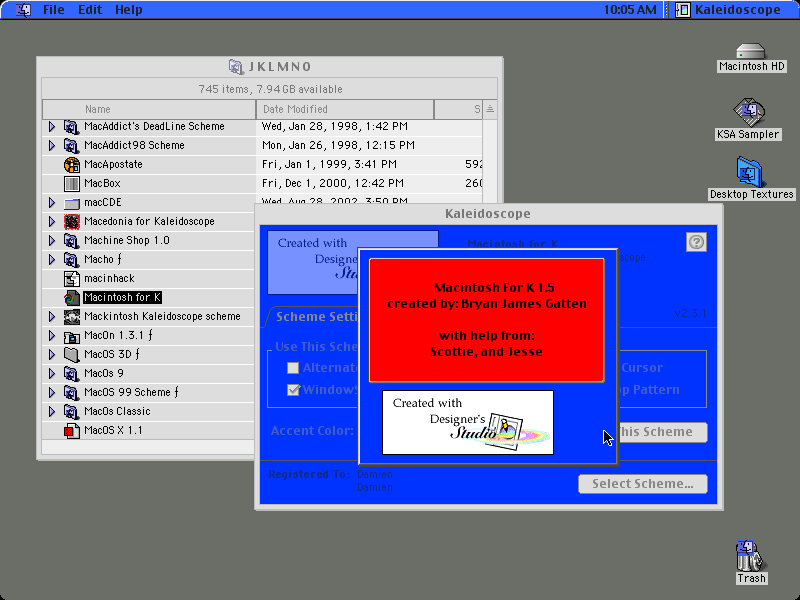Expand the macCDE folder triangle
The image size is (800, 600).
coord(52,203)
